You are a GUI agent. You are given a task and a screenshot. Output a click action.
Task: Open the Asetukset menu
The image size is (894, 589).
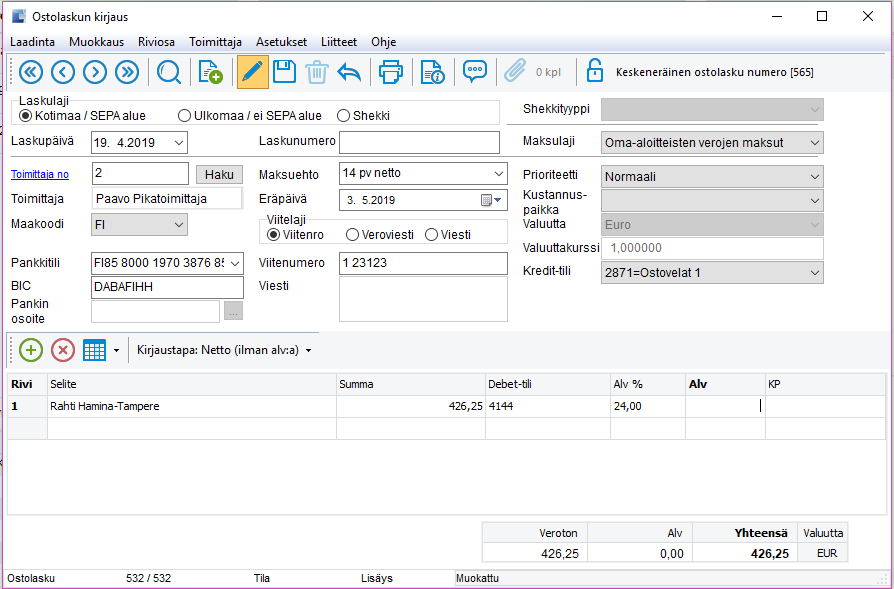click(x=281, y=42)
